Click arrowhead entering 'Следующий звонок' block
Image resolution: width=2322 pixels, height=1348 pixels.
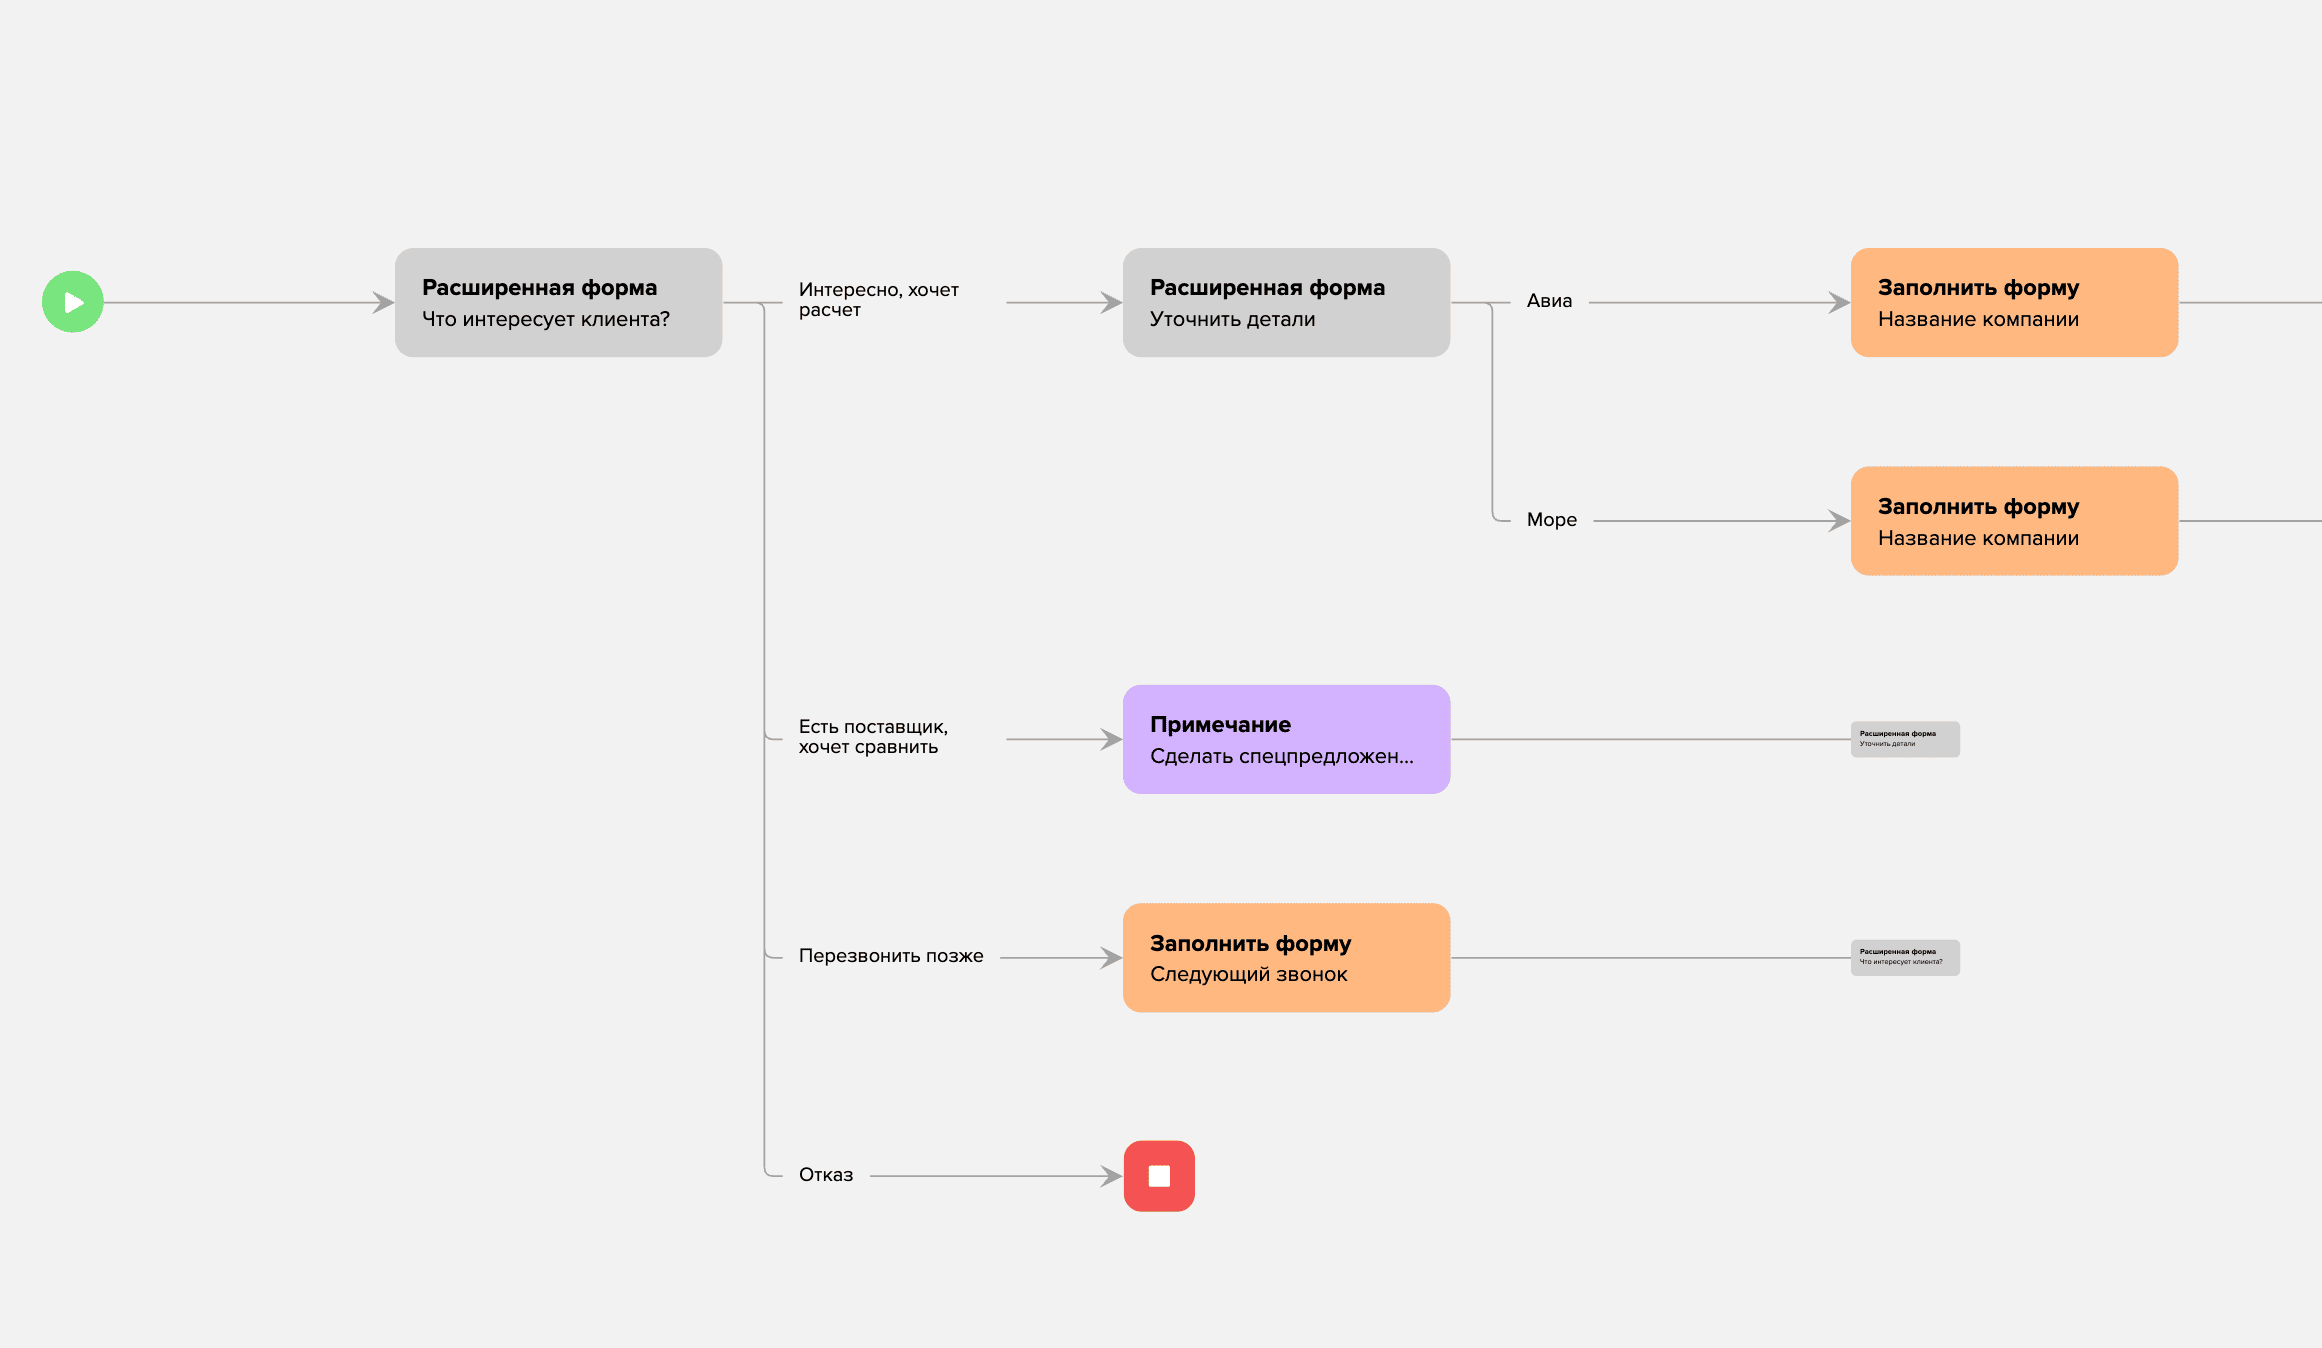click(x=1111, y=958)
